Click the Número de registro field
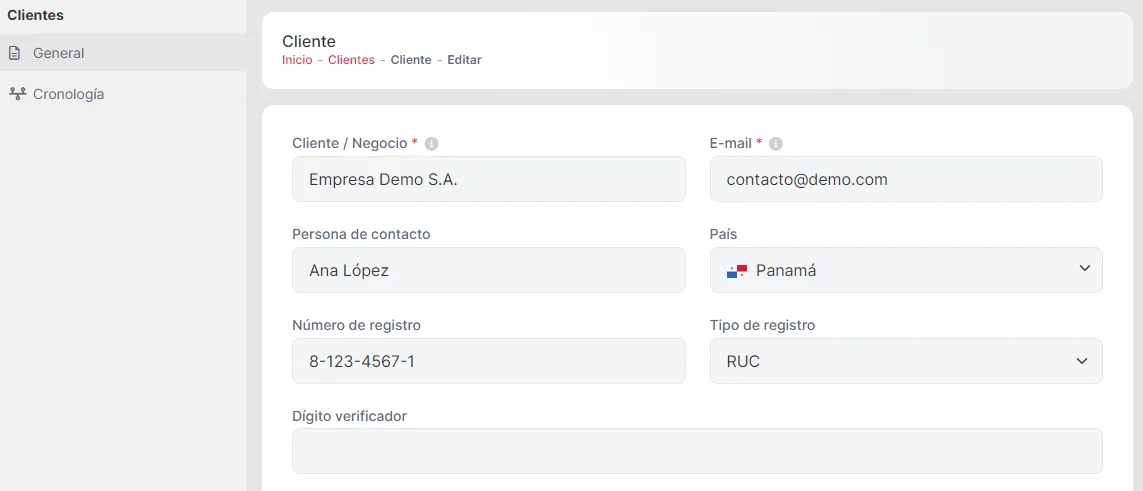The height and width of the screenshot is (491, 1143). pyautogui.click(x=488, y=361)
